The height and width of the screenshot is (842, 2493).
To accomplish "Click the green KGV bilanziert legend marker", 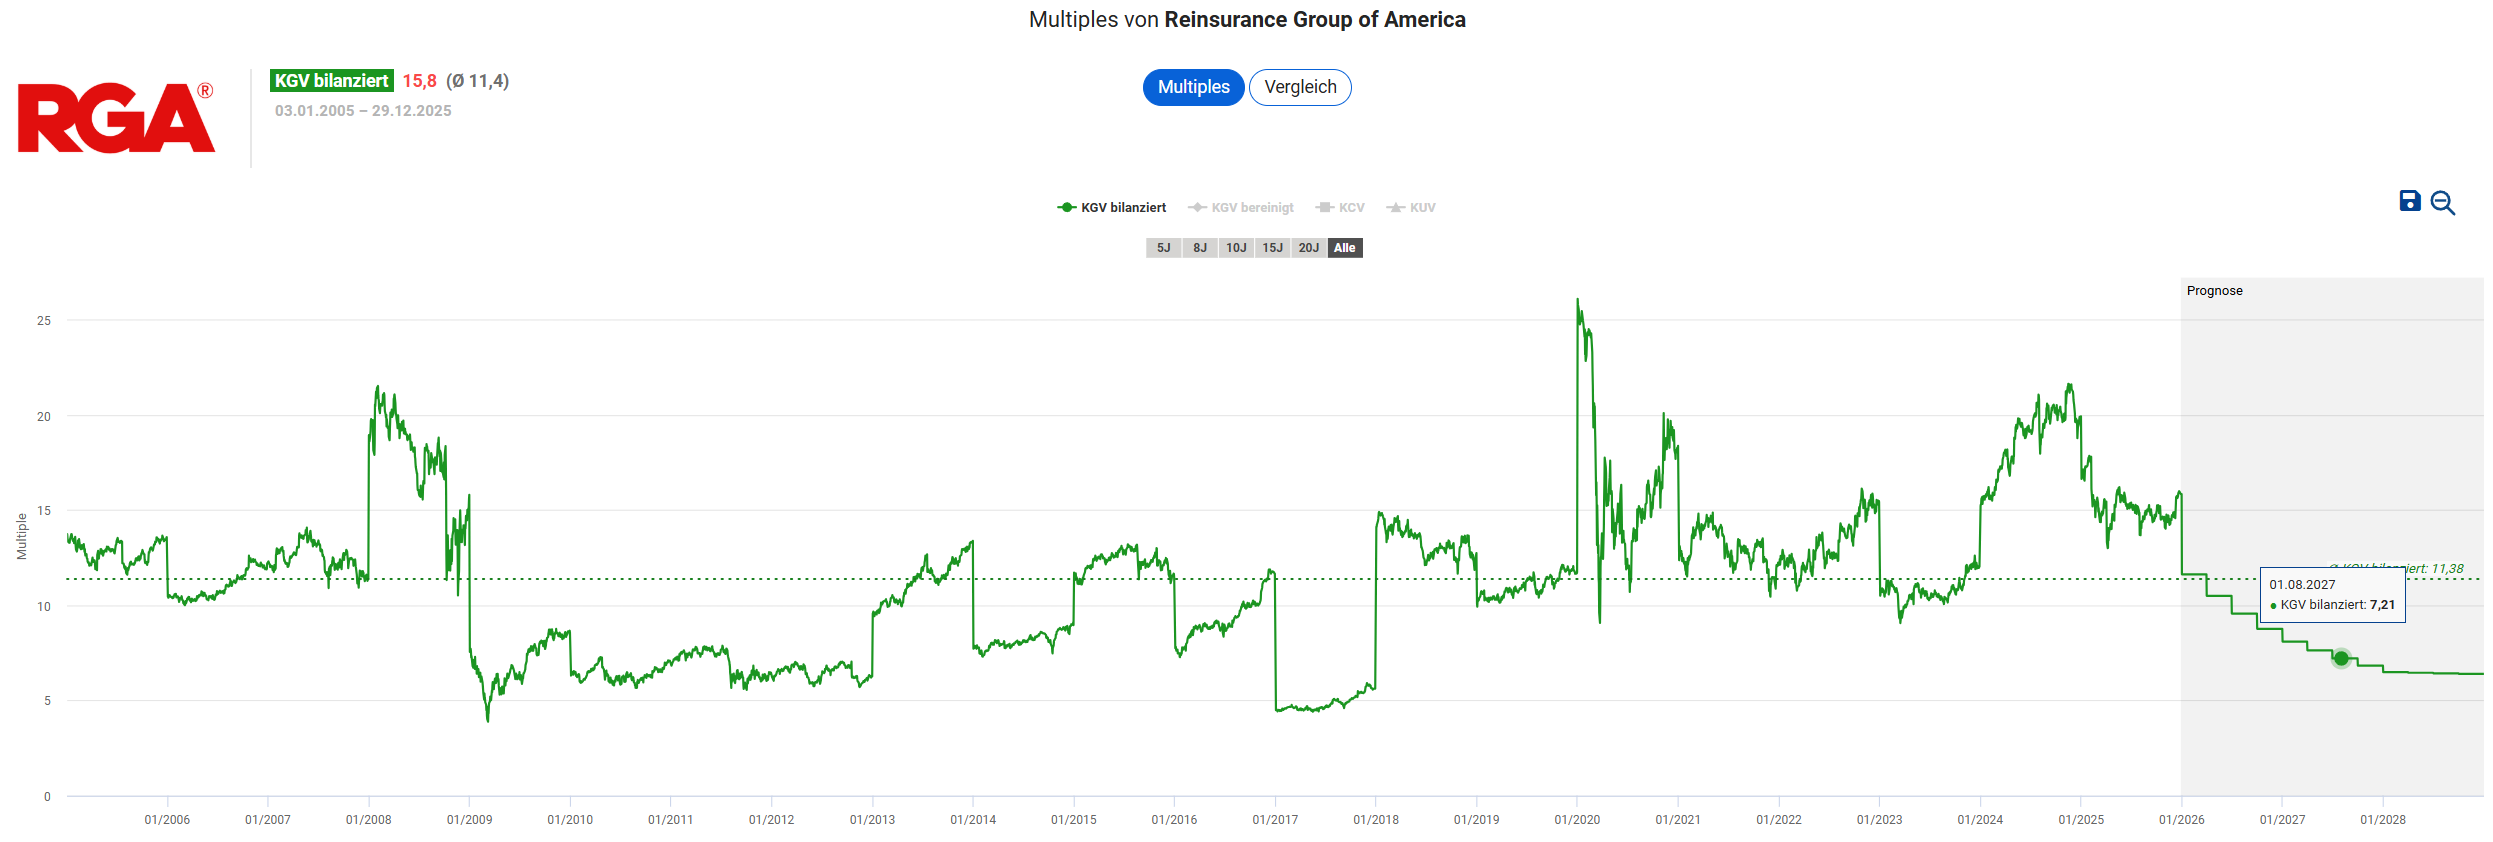I will click(x=1066, y=208).
